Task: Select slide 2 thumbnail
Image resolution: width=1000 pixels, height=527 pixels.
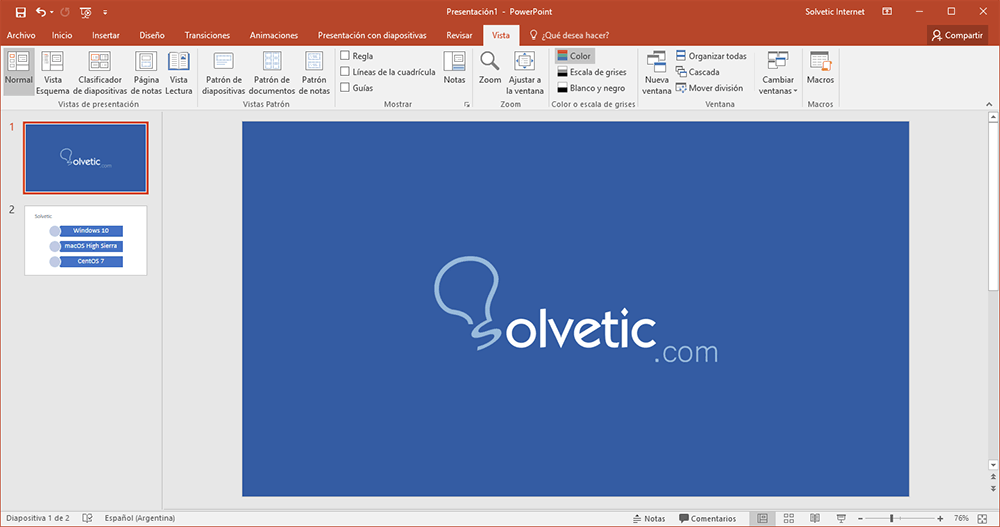Action: [x=85, y=240]
